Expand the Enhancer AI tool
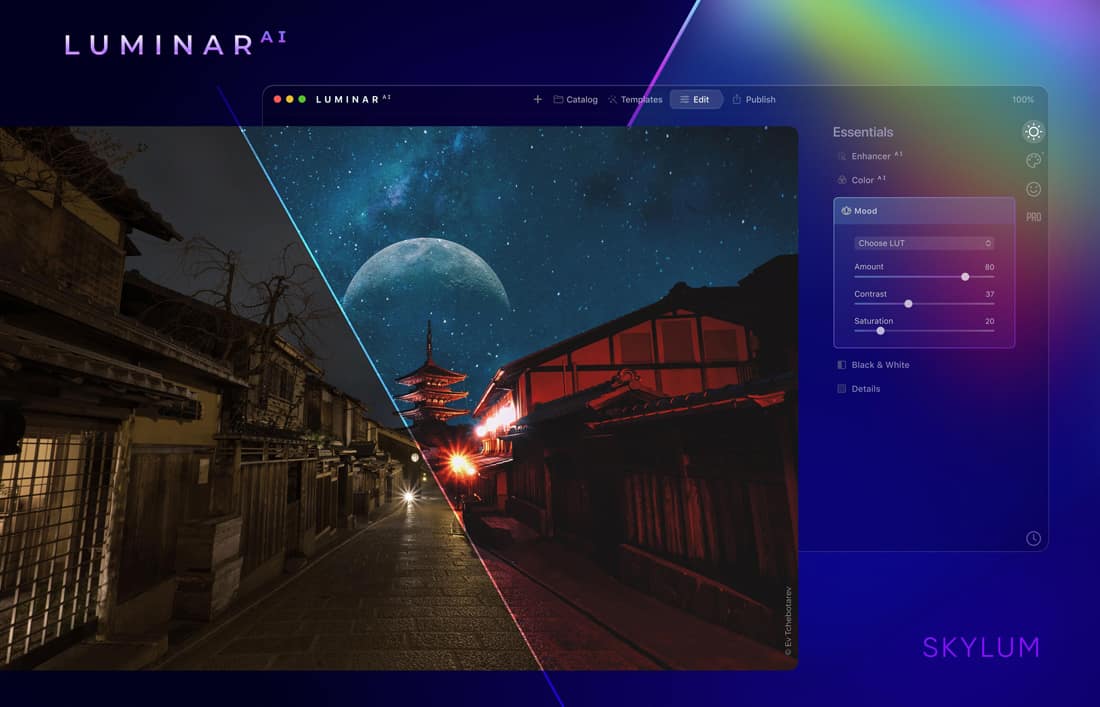This screenshot has width=1100, height=707. 870,156
